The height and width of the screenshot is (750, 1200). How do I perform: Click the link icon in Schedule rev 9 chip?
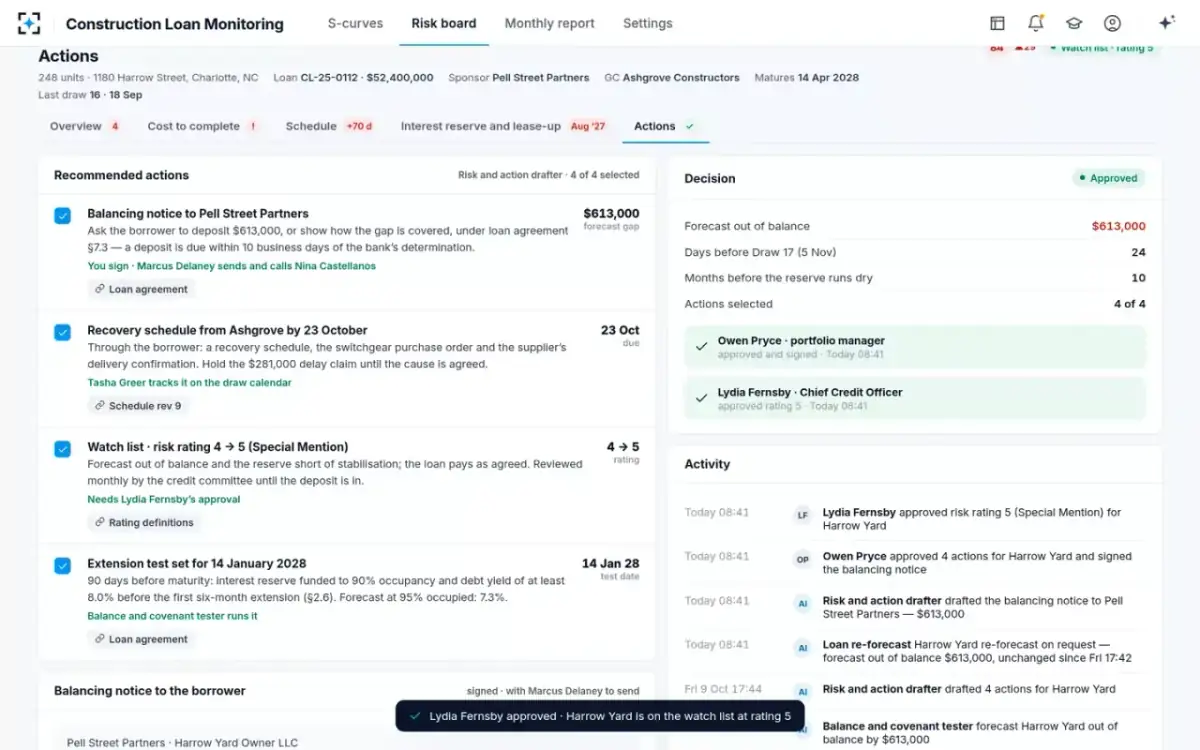click(99, 406)
